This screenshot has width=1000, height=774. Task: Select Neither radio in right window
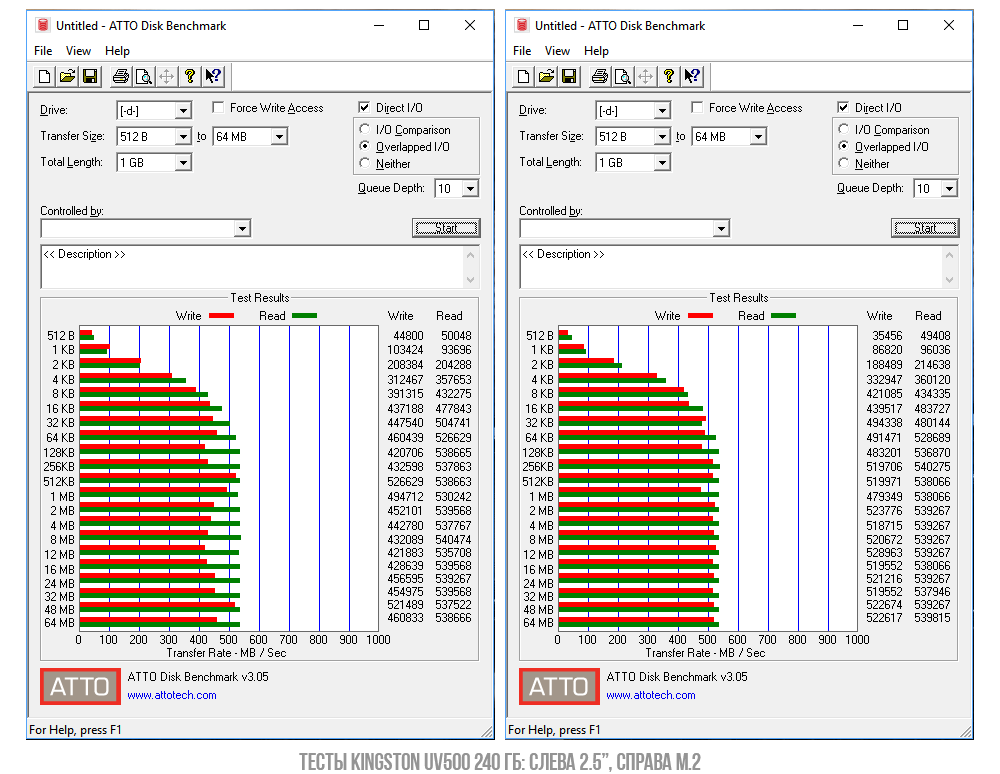coord(843,163)
